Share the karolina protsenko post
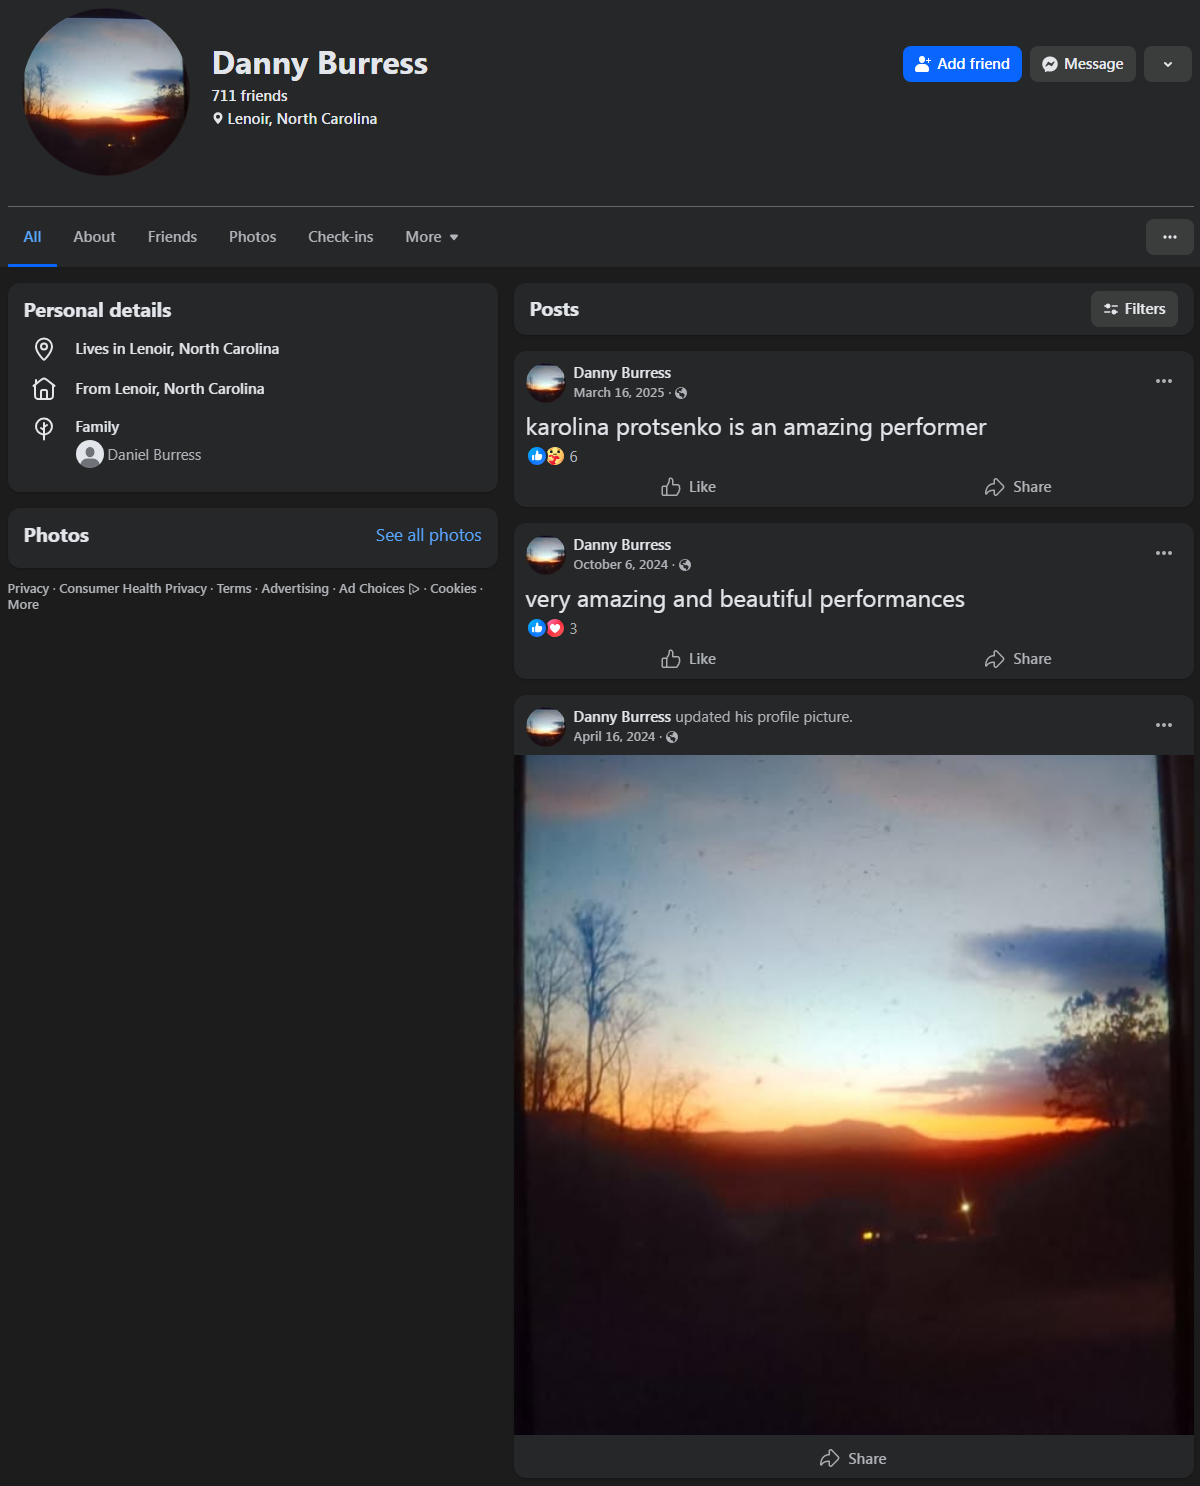This screenshot has width=1200, height=1486. click(1018, 487)
